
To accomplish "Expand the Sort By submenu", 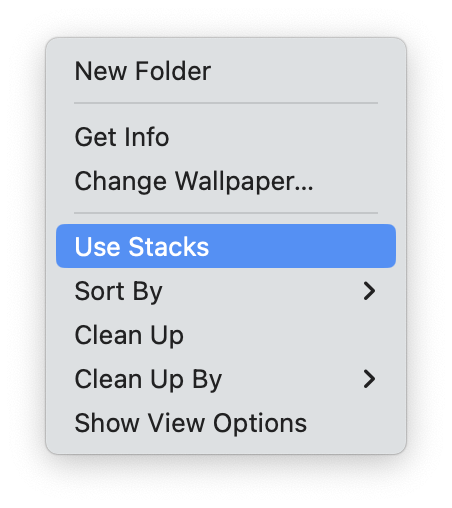I will (226, 291).
